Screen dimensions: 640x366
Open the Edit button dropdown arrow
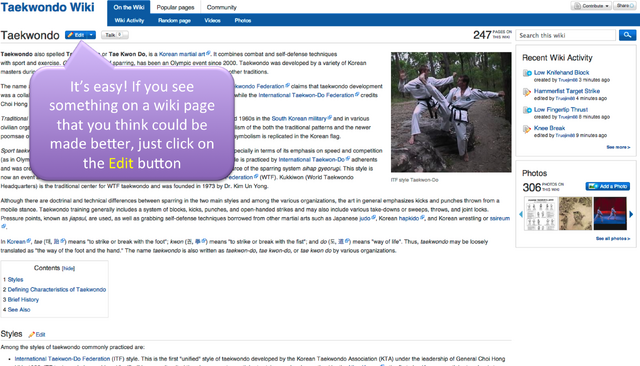tap(91, 35)
